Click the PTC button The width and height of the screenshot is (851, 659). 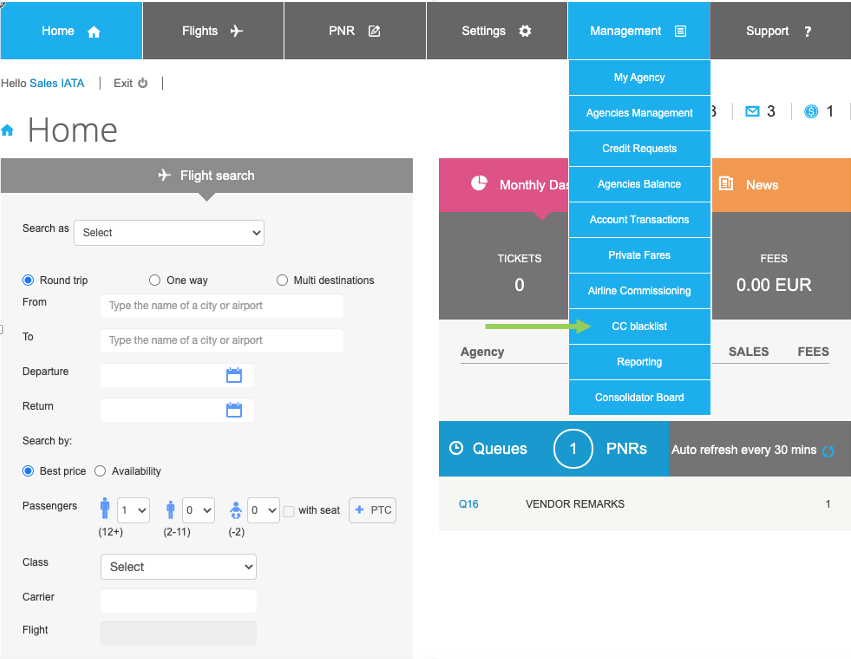[372, 510]
